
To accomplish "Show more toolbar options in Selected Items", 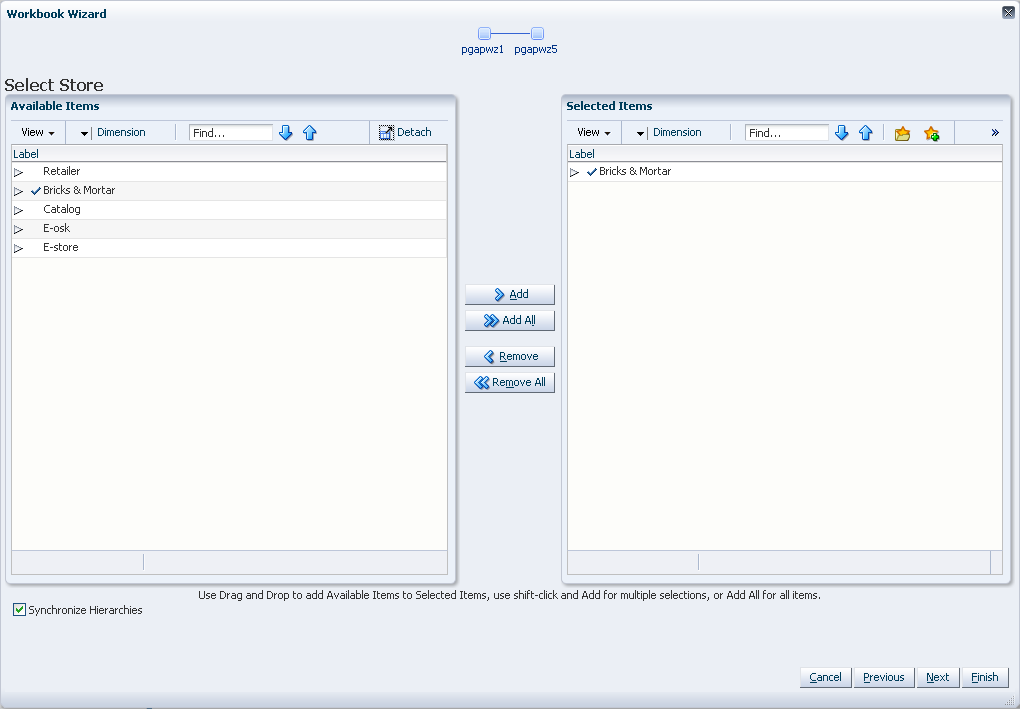I will pos(995,133).
